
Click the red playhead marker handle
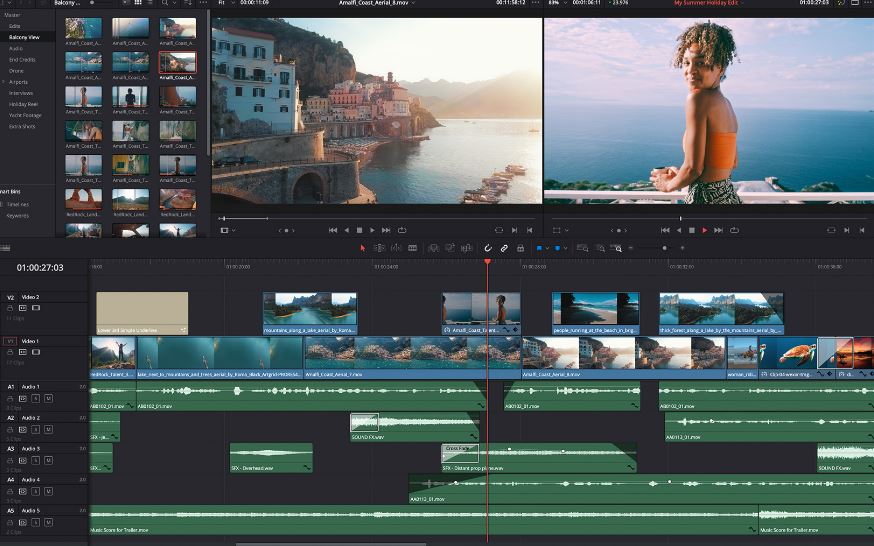pos(488,261)
